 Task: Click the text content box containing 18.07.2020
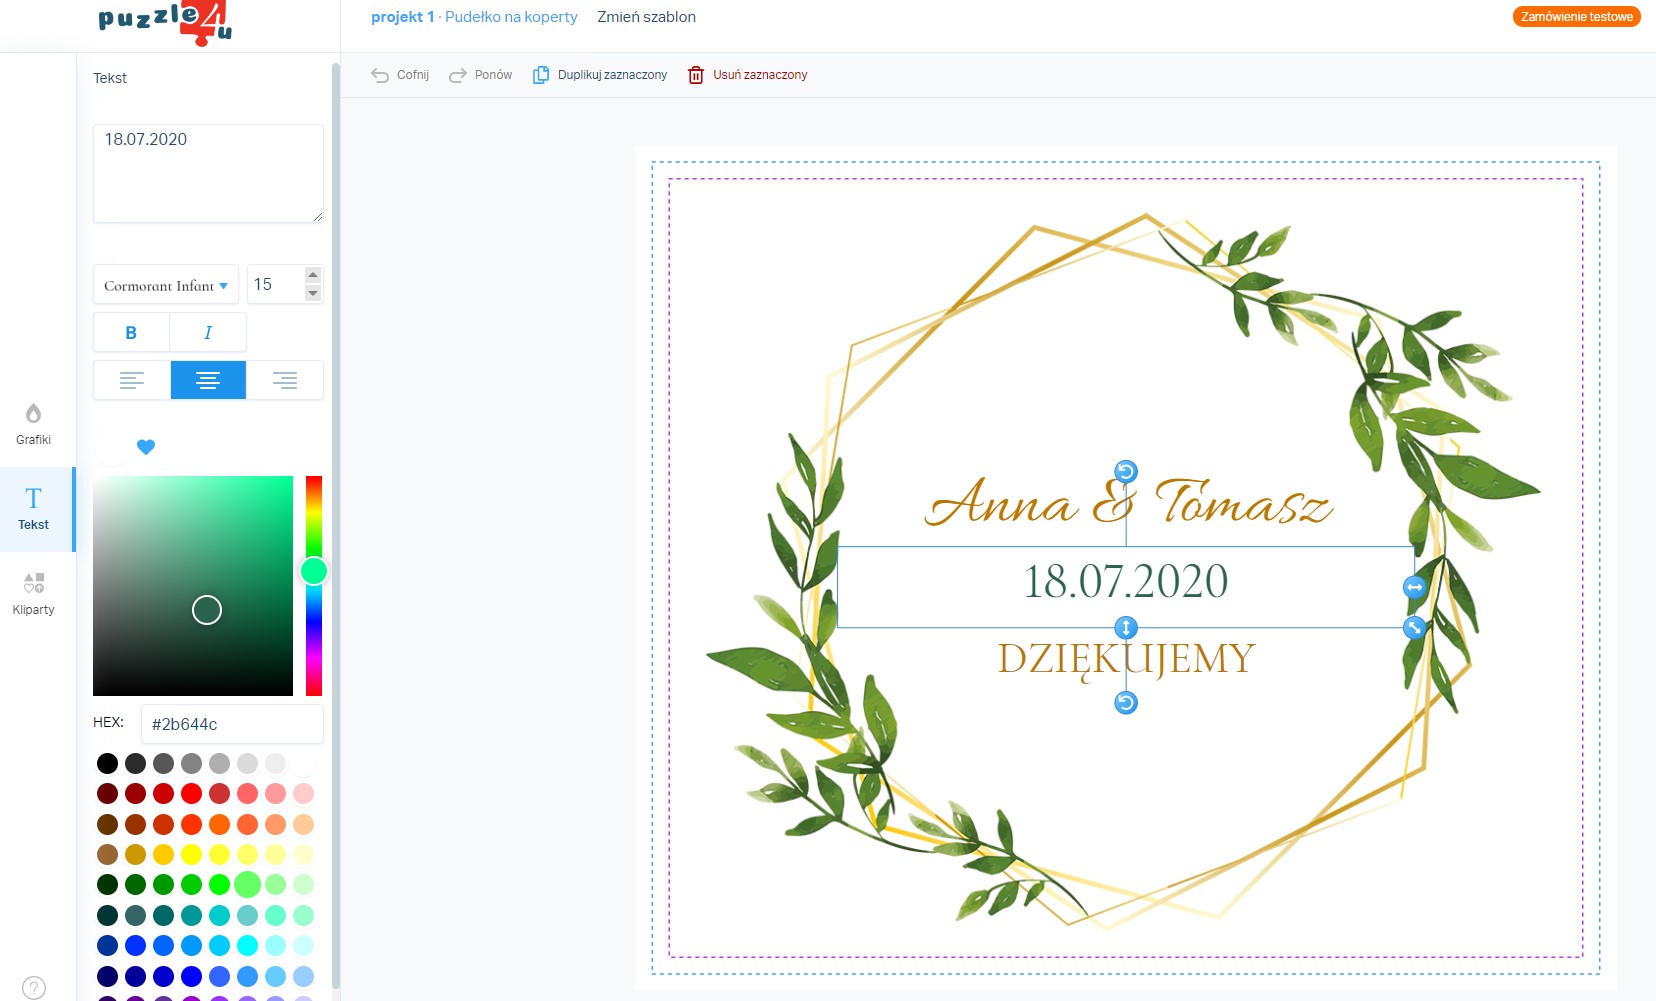pyautogui.click(x=208, y=173)
